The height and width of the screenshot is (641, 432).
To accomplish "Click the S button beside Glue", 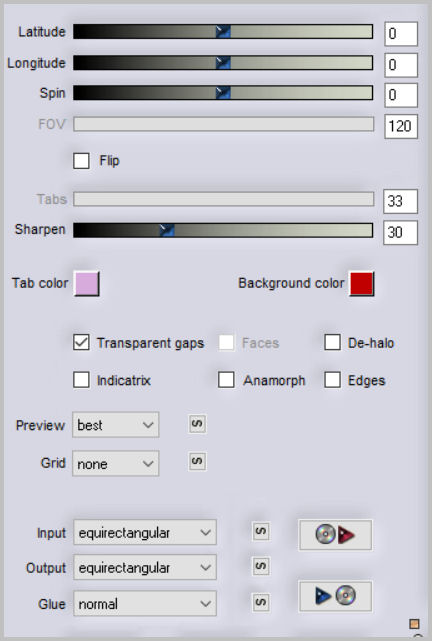I will 261,602.
